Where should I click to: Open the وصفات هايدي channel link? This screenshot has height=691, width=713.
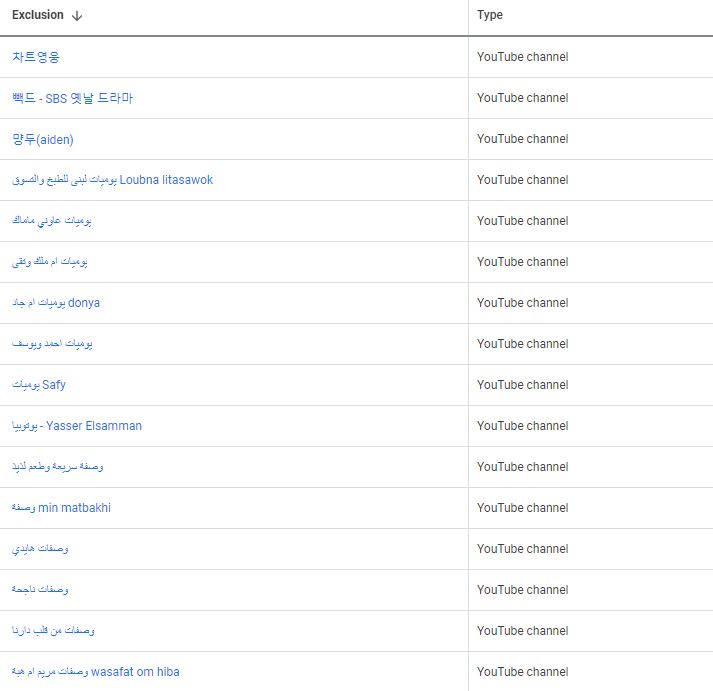40,549
